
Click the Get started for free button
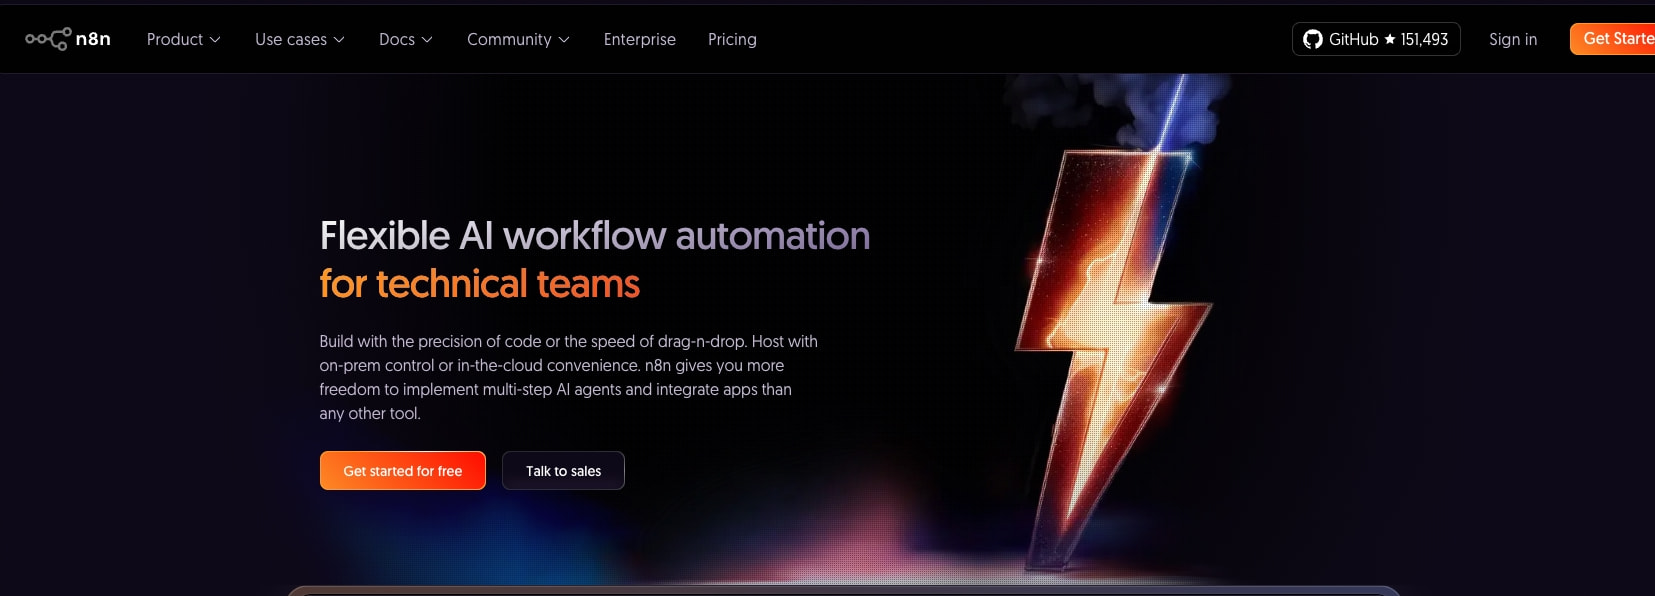tap(403, 471)
